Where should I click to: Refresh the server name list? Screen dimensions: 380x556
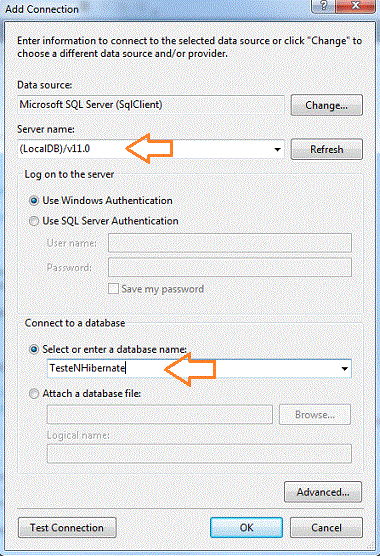326,149
